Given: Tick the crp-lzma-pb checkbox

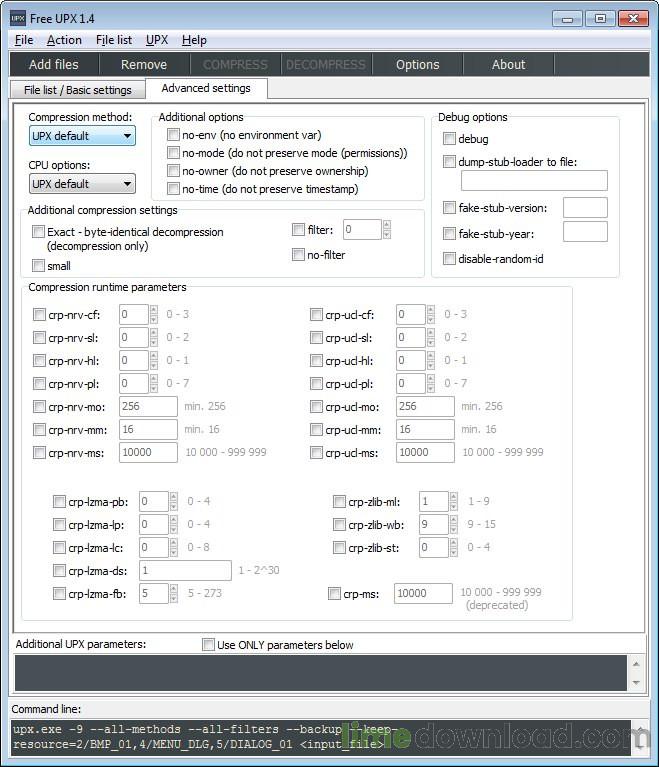Looking at the screenshot, I should [60, 501].
